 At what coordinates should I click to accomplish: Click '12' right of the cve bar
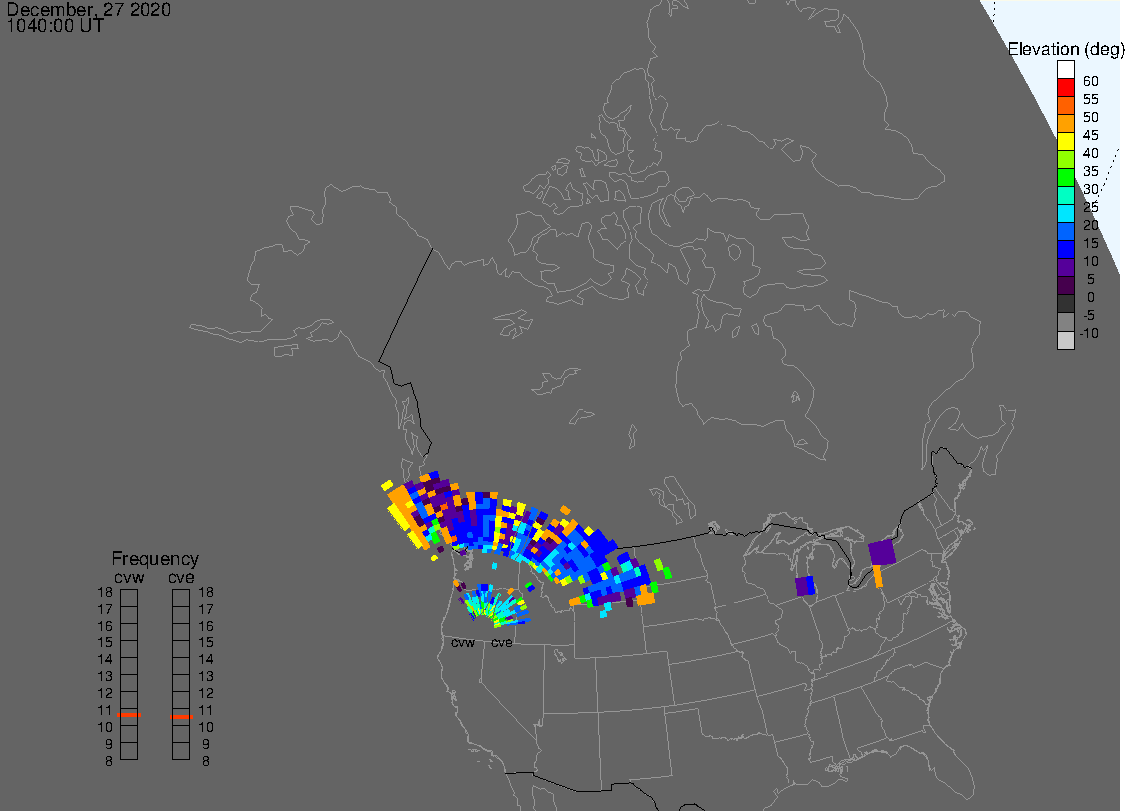coord(206,693)
